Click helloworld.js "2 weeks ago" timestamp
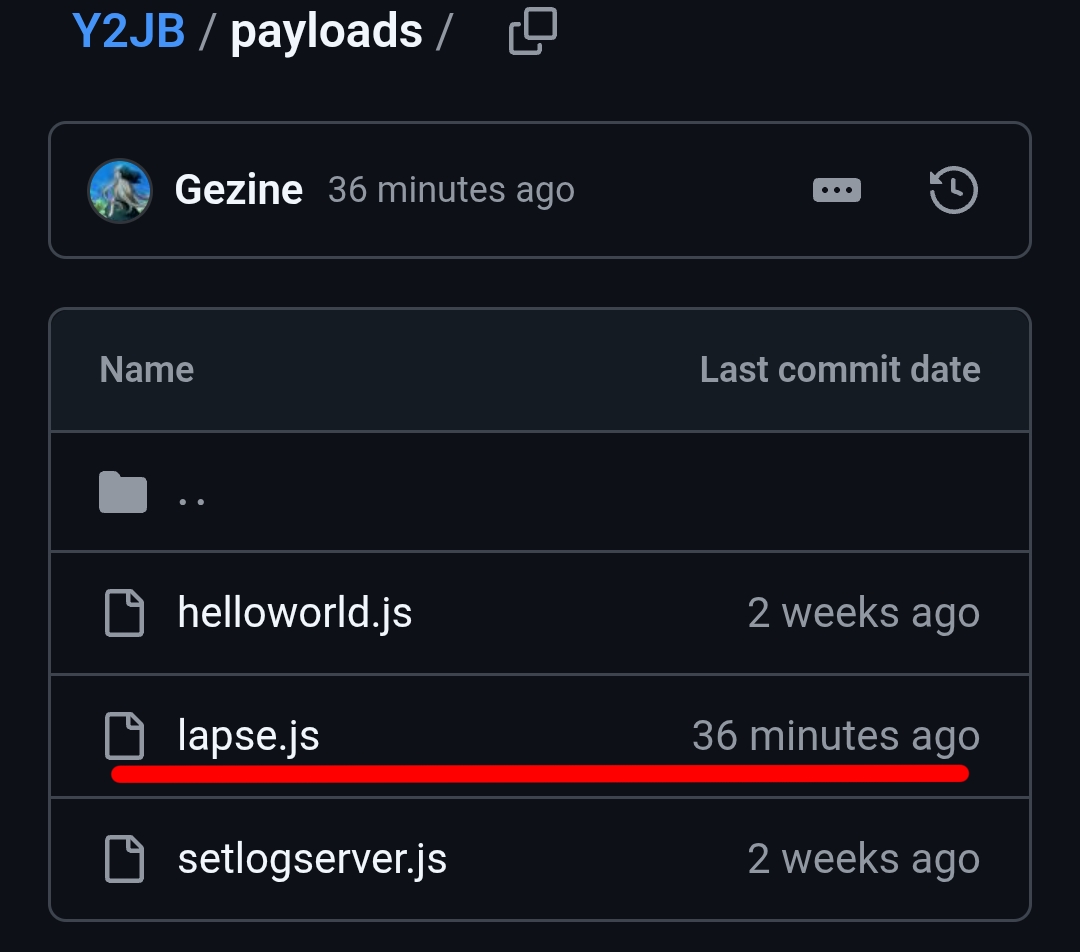The image size is (1080, 952). point(864,613)
